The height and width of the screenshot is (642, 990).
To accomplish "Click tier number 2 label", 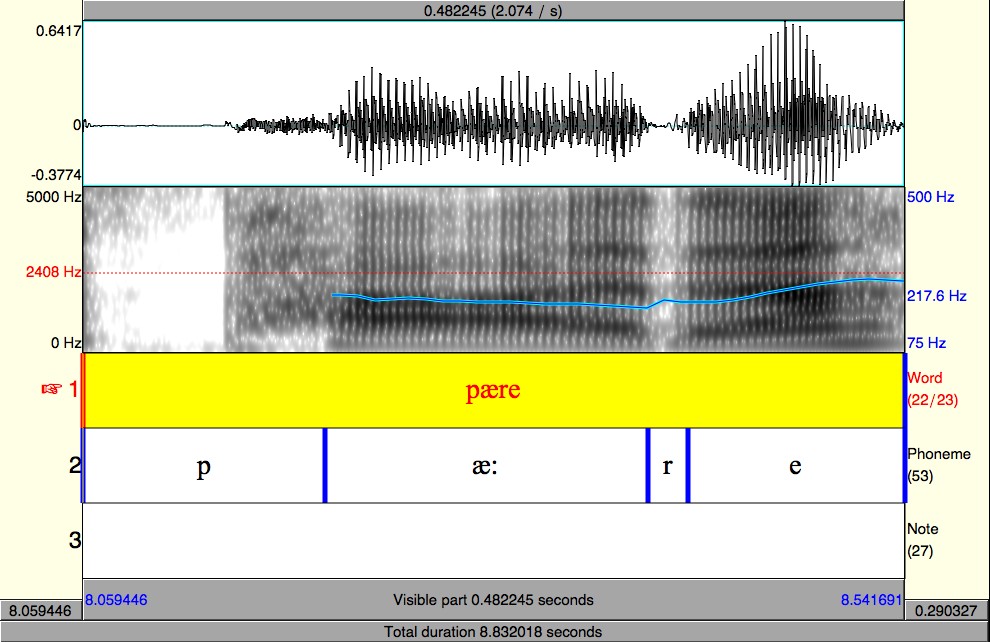I will [75, 465].
